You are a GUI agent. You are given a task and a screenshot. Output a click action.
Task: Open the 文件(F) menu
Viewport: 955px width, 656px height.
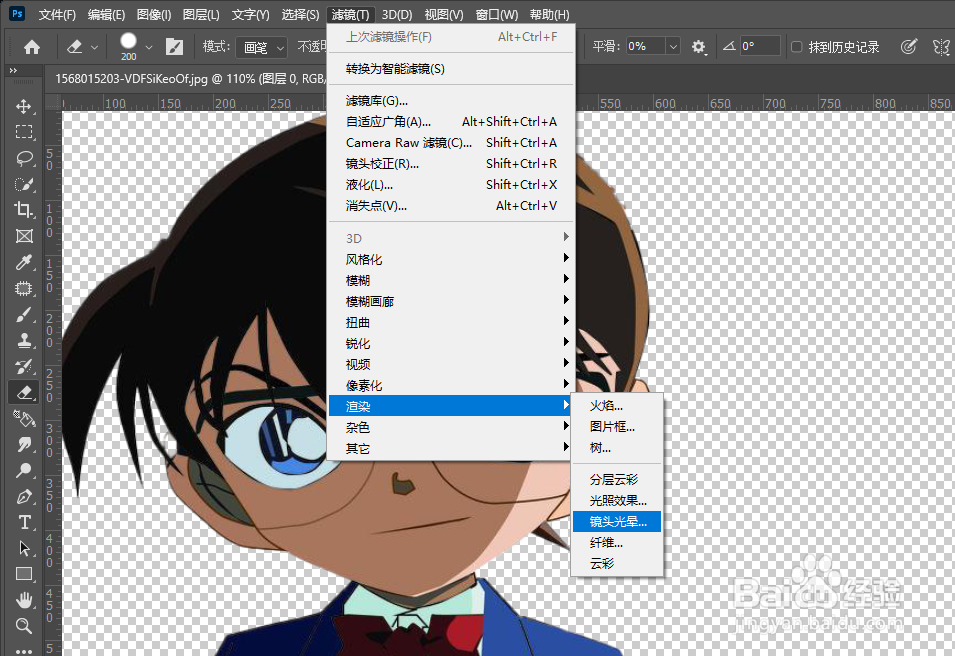coord(57,15)
